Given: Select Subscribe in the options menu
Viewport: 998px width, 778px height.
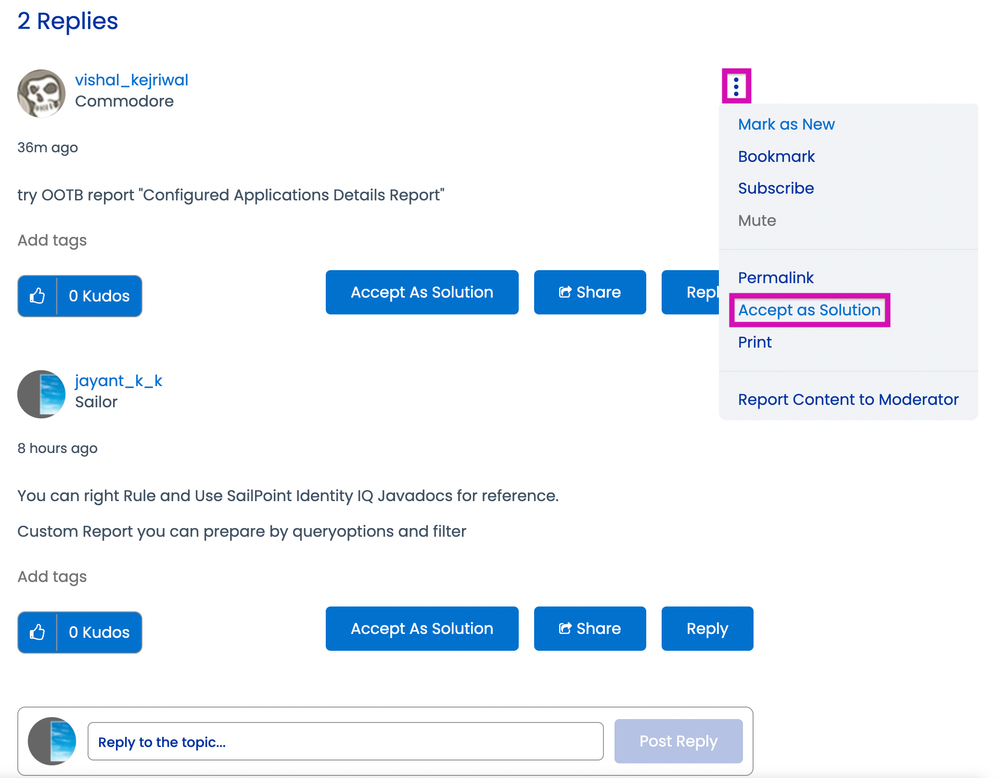Looking at the screenshot, I should click(x=775, y=188).
